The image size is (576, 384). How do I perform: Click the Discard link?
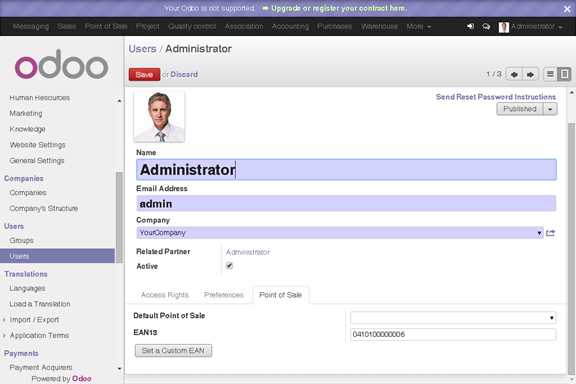tap(184, 75)
